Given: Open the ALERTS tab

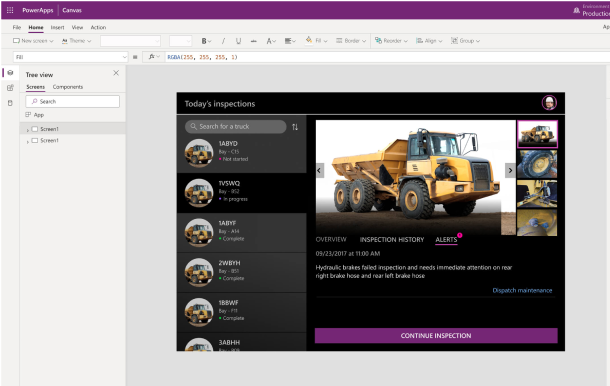Looking at the screenshot, I should point(446,240).
